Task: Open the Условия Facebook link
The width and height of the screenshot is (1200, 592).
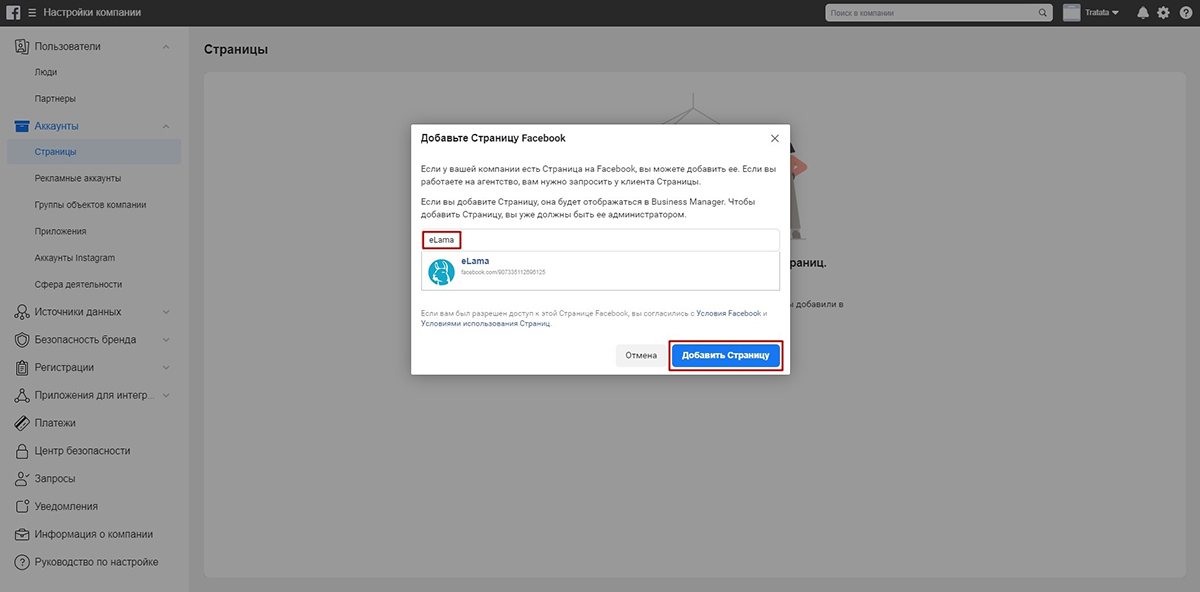Action: pyautogui.click(x=729, y=314)
